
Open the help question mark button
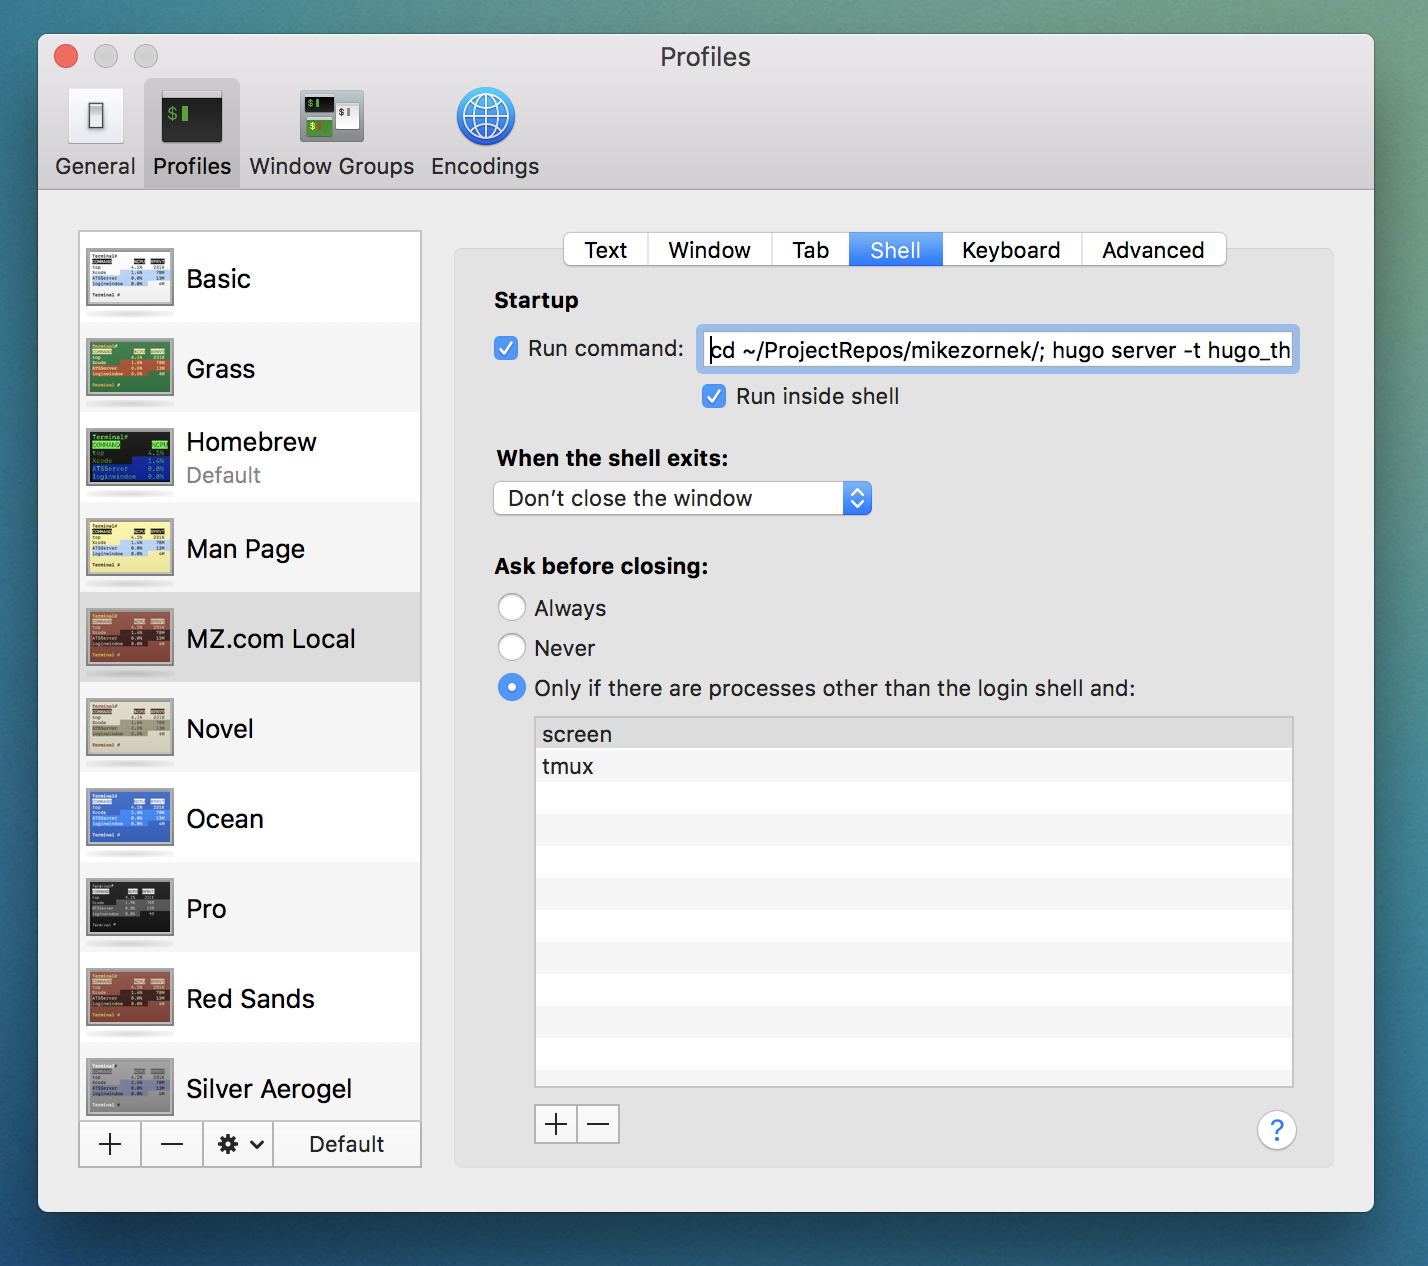point(1277,1130)
